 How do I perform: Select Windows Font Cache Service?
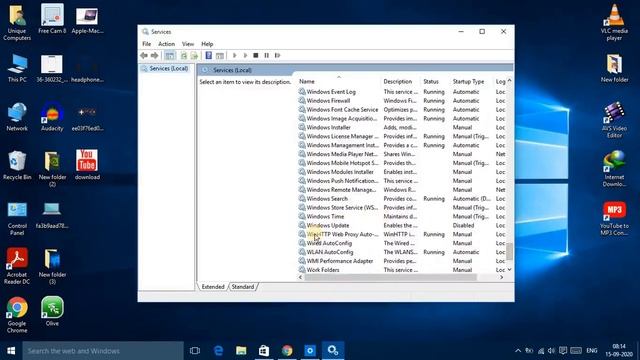point(342,110)
